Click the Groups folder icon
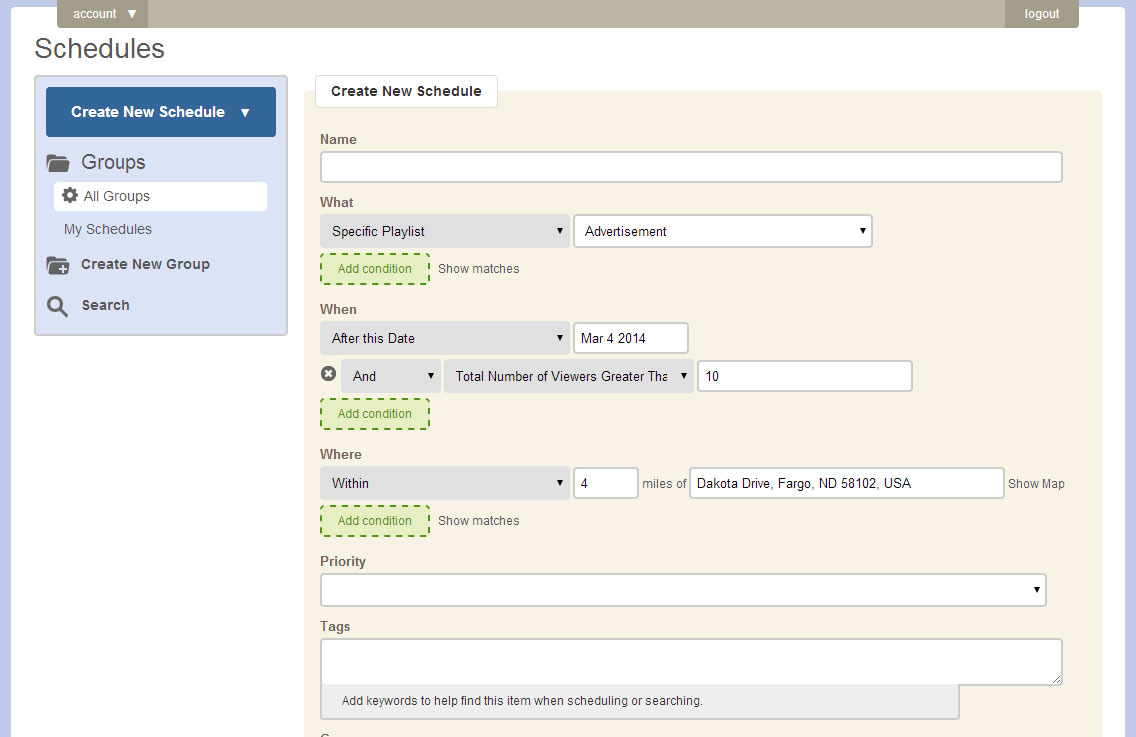 pos(58,163)
